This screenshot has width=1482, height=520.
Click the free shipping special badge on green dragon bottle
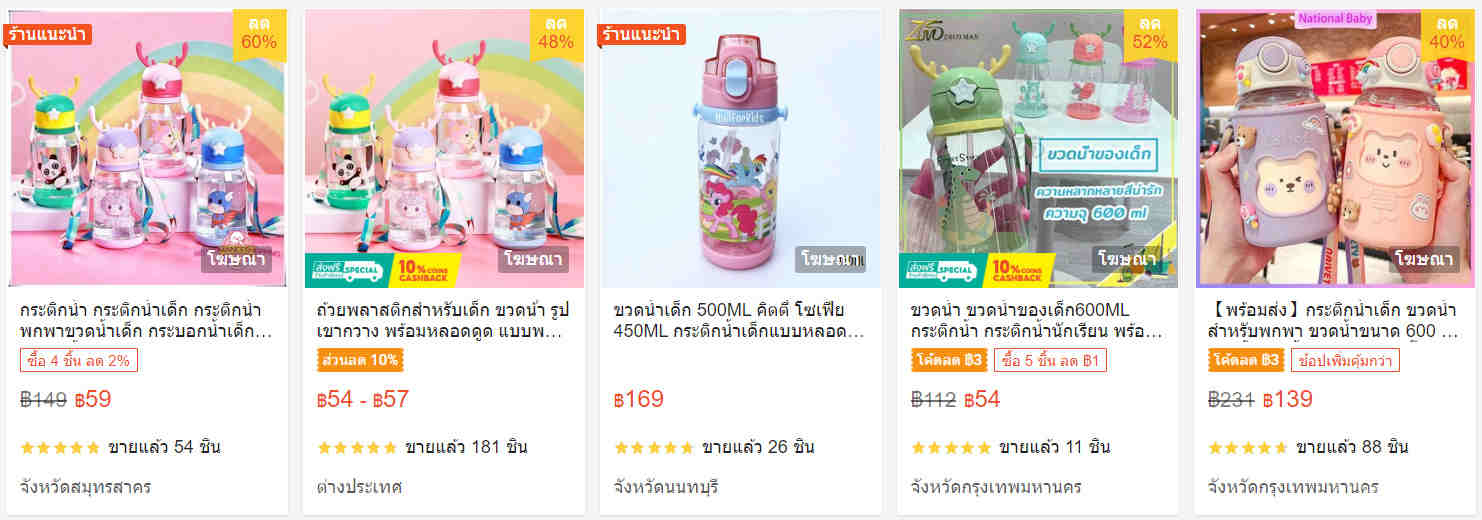[938, 270]
